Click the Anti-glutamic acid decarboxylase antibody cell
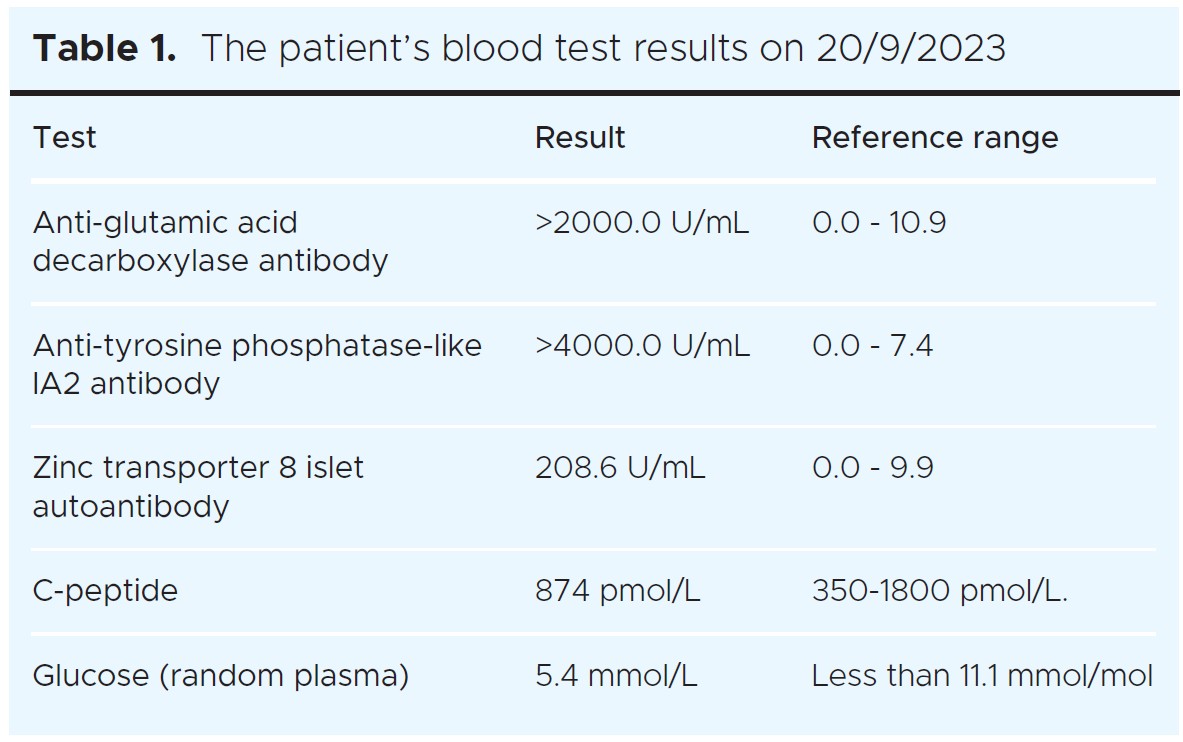 (x=210, y=241)
